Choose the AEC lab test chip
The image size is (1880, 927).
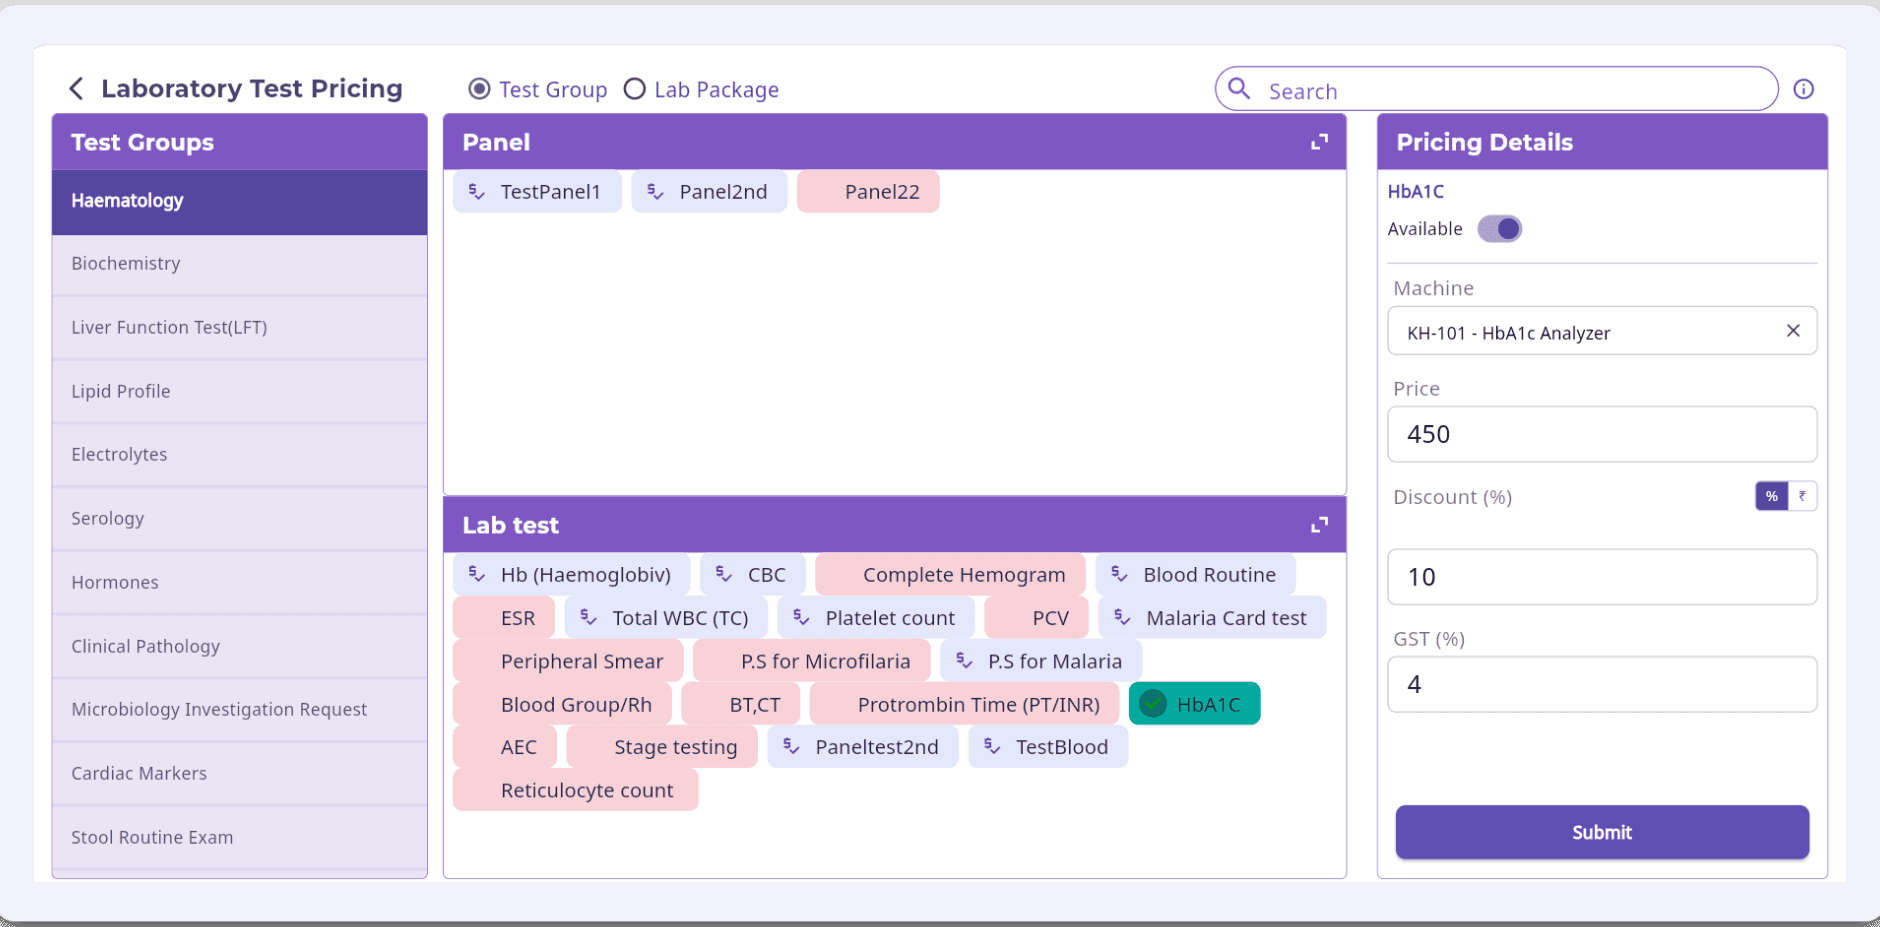(504, 746)
